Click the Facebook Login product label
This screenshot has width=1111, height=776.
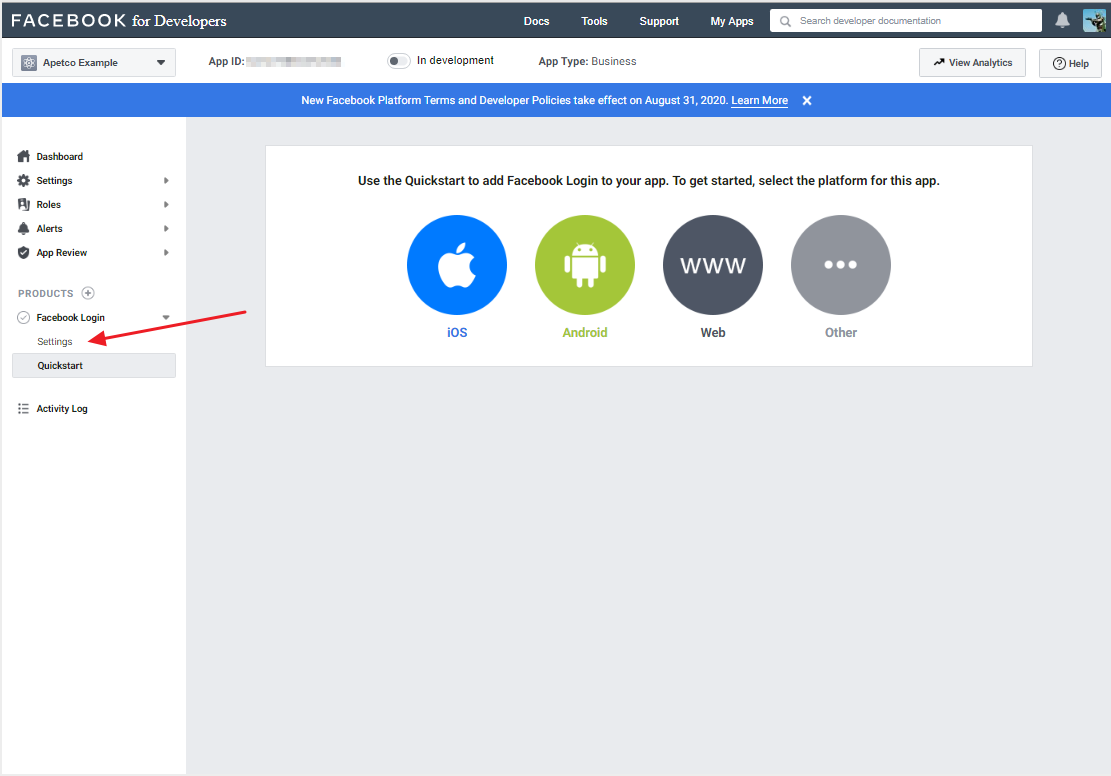pos(70,317)
